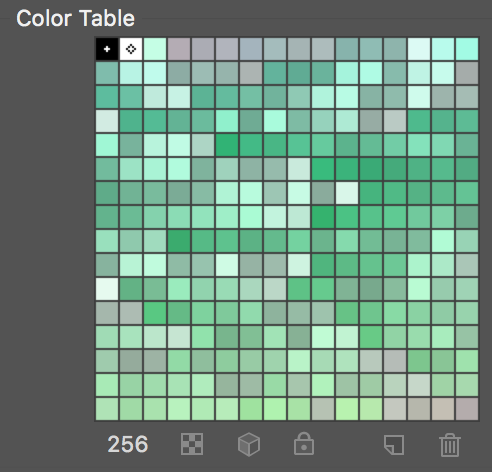This screenshot has height=472, width=492.
Task: Choose the light green swatch starting the bottom row
Action: [107, 409]
